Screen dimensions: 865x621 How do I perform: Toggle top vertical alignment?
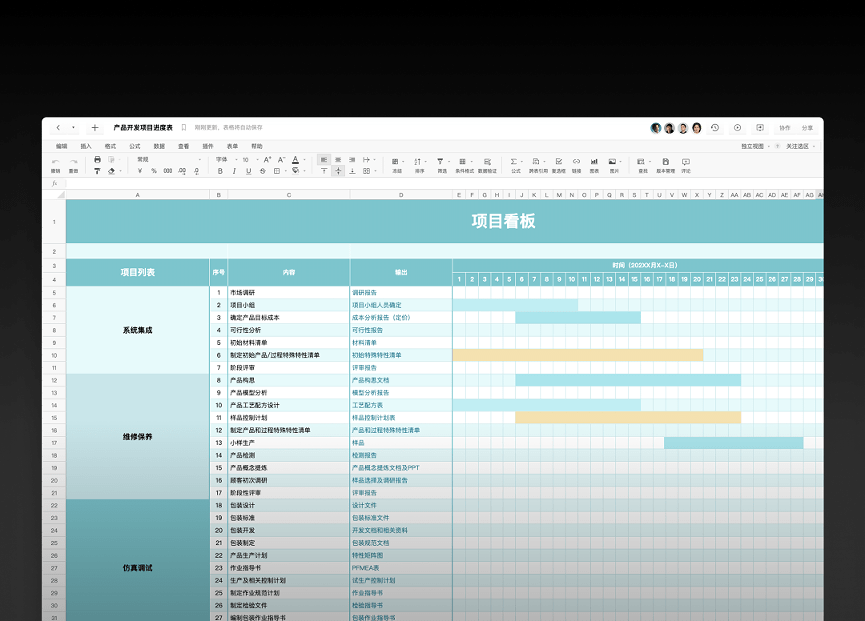[324, 171]
